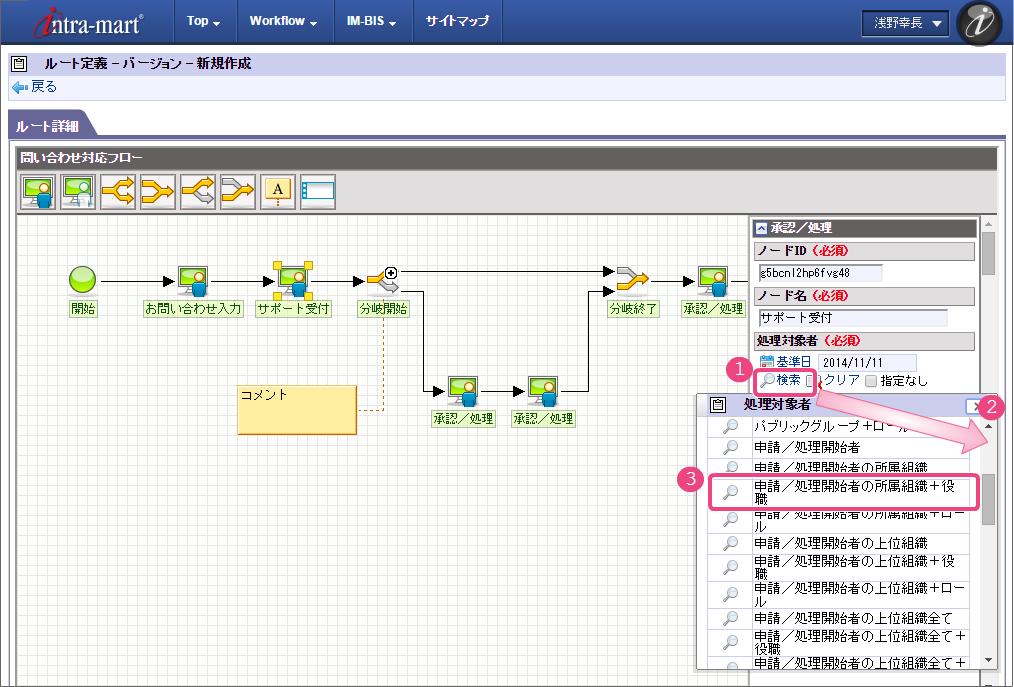Select 申請／処理開始者の上位組織全て＋役職 row text
The height and width of the screenshot is (687, 1014).
(859, 642)
